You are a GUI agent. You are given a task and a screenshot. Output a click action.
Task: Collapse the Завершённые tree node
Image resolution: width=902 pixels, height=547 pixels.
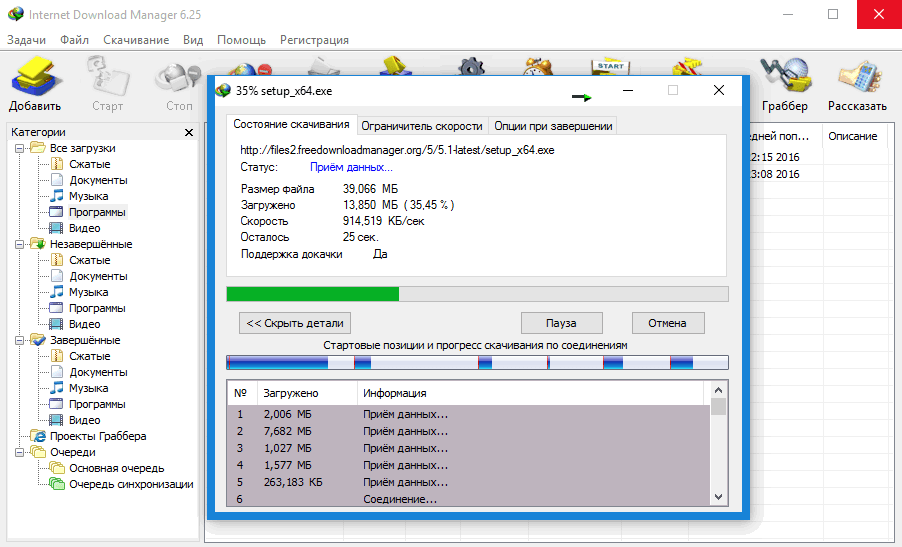tap(19, 340)
